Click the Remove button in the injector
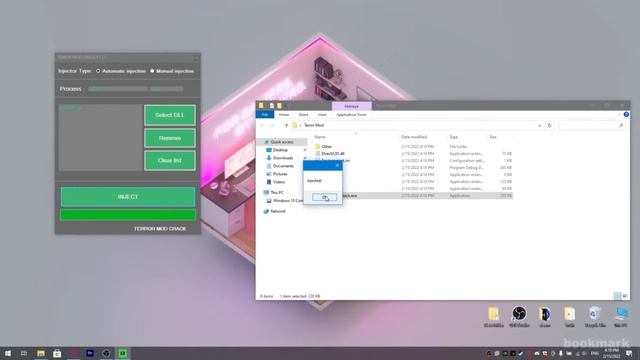 click(x=170, y=138)
